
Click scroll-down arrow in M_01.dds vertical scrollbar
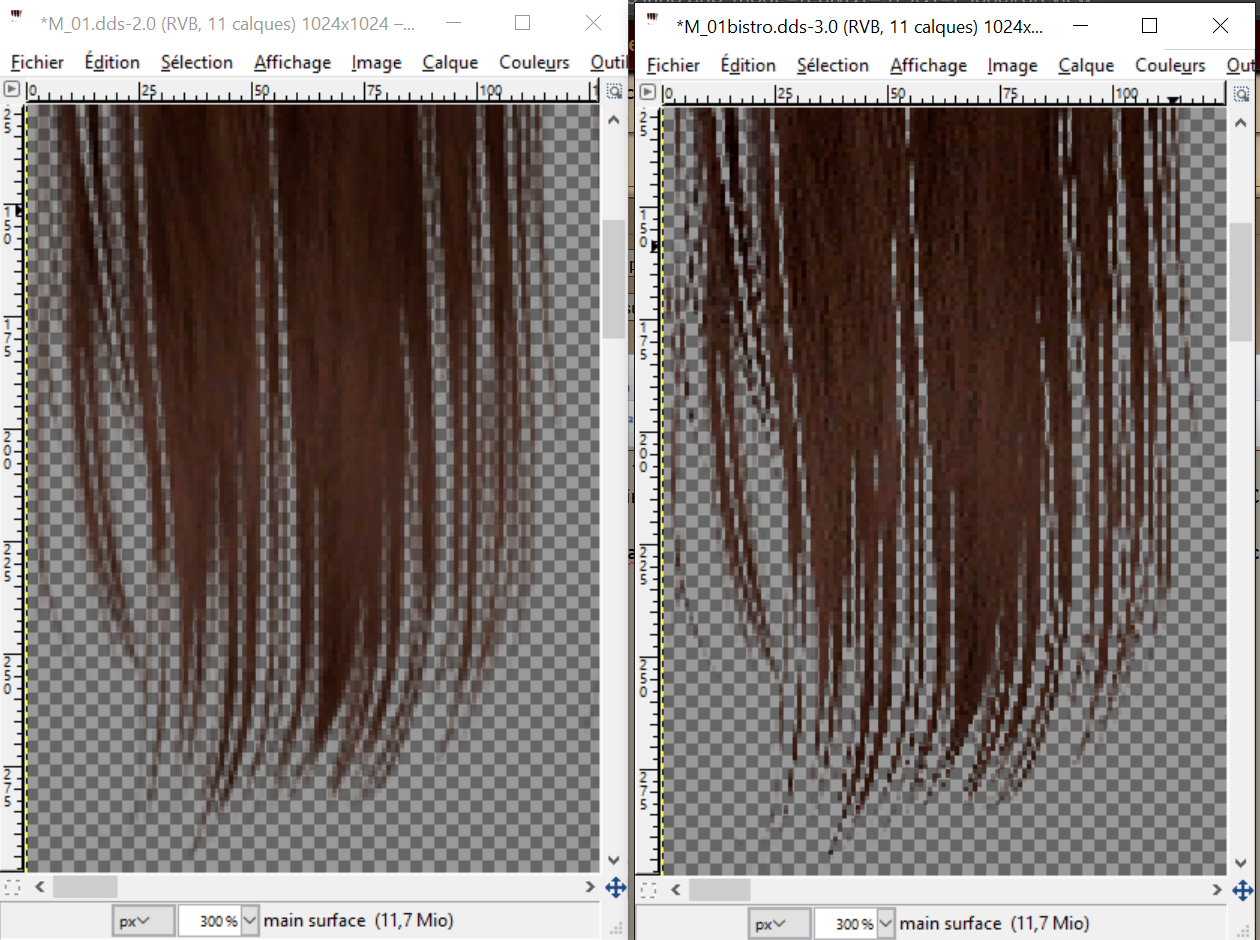pos(614,860)
